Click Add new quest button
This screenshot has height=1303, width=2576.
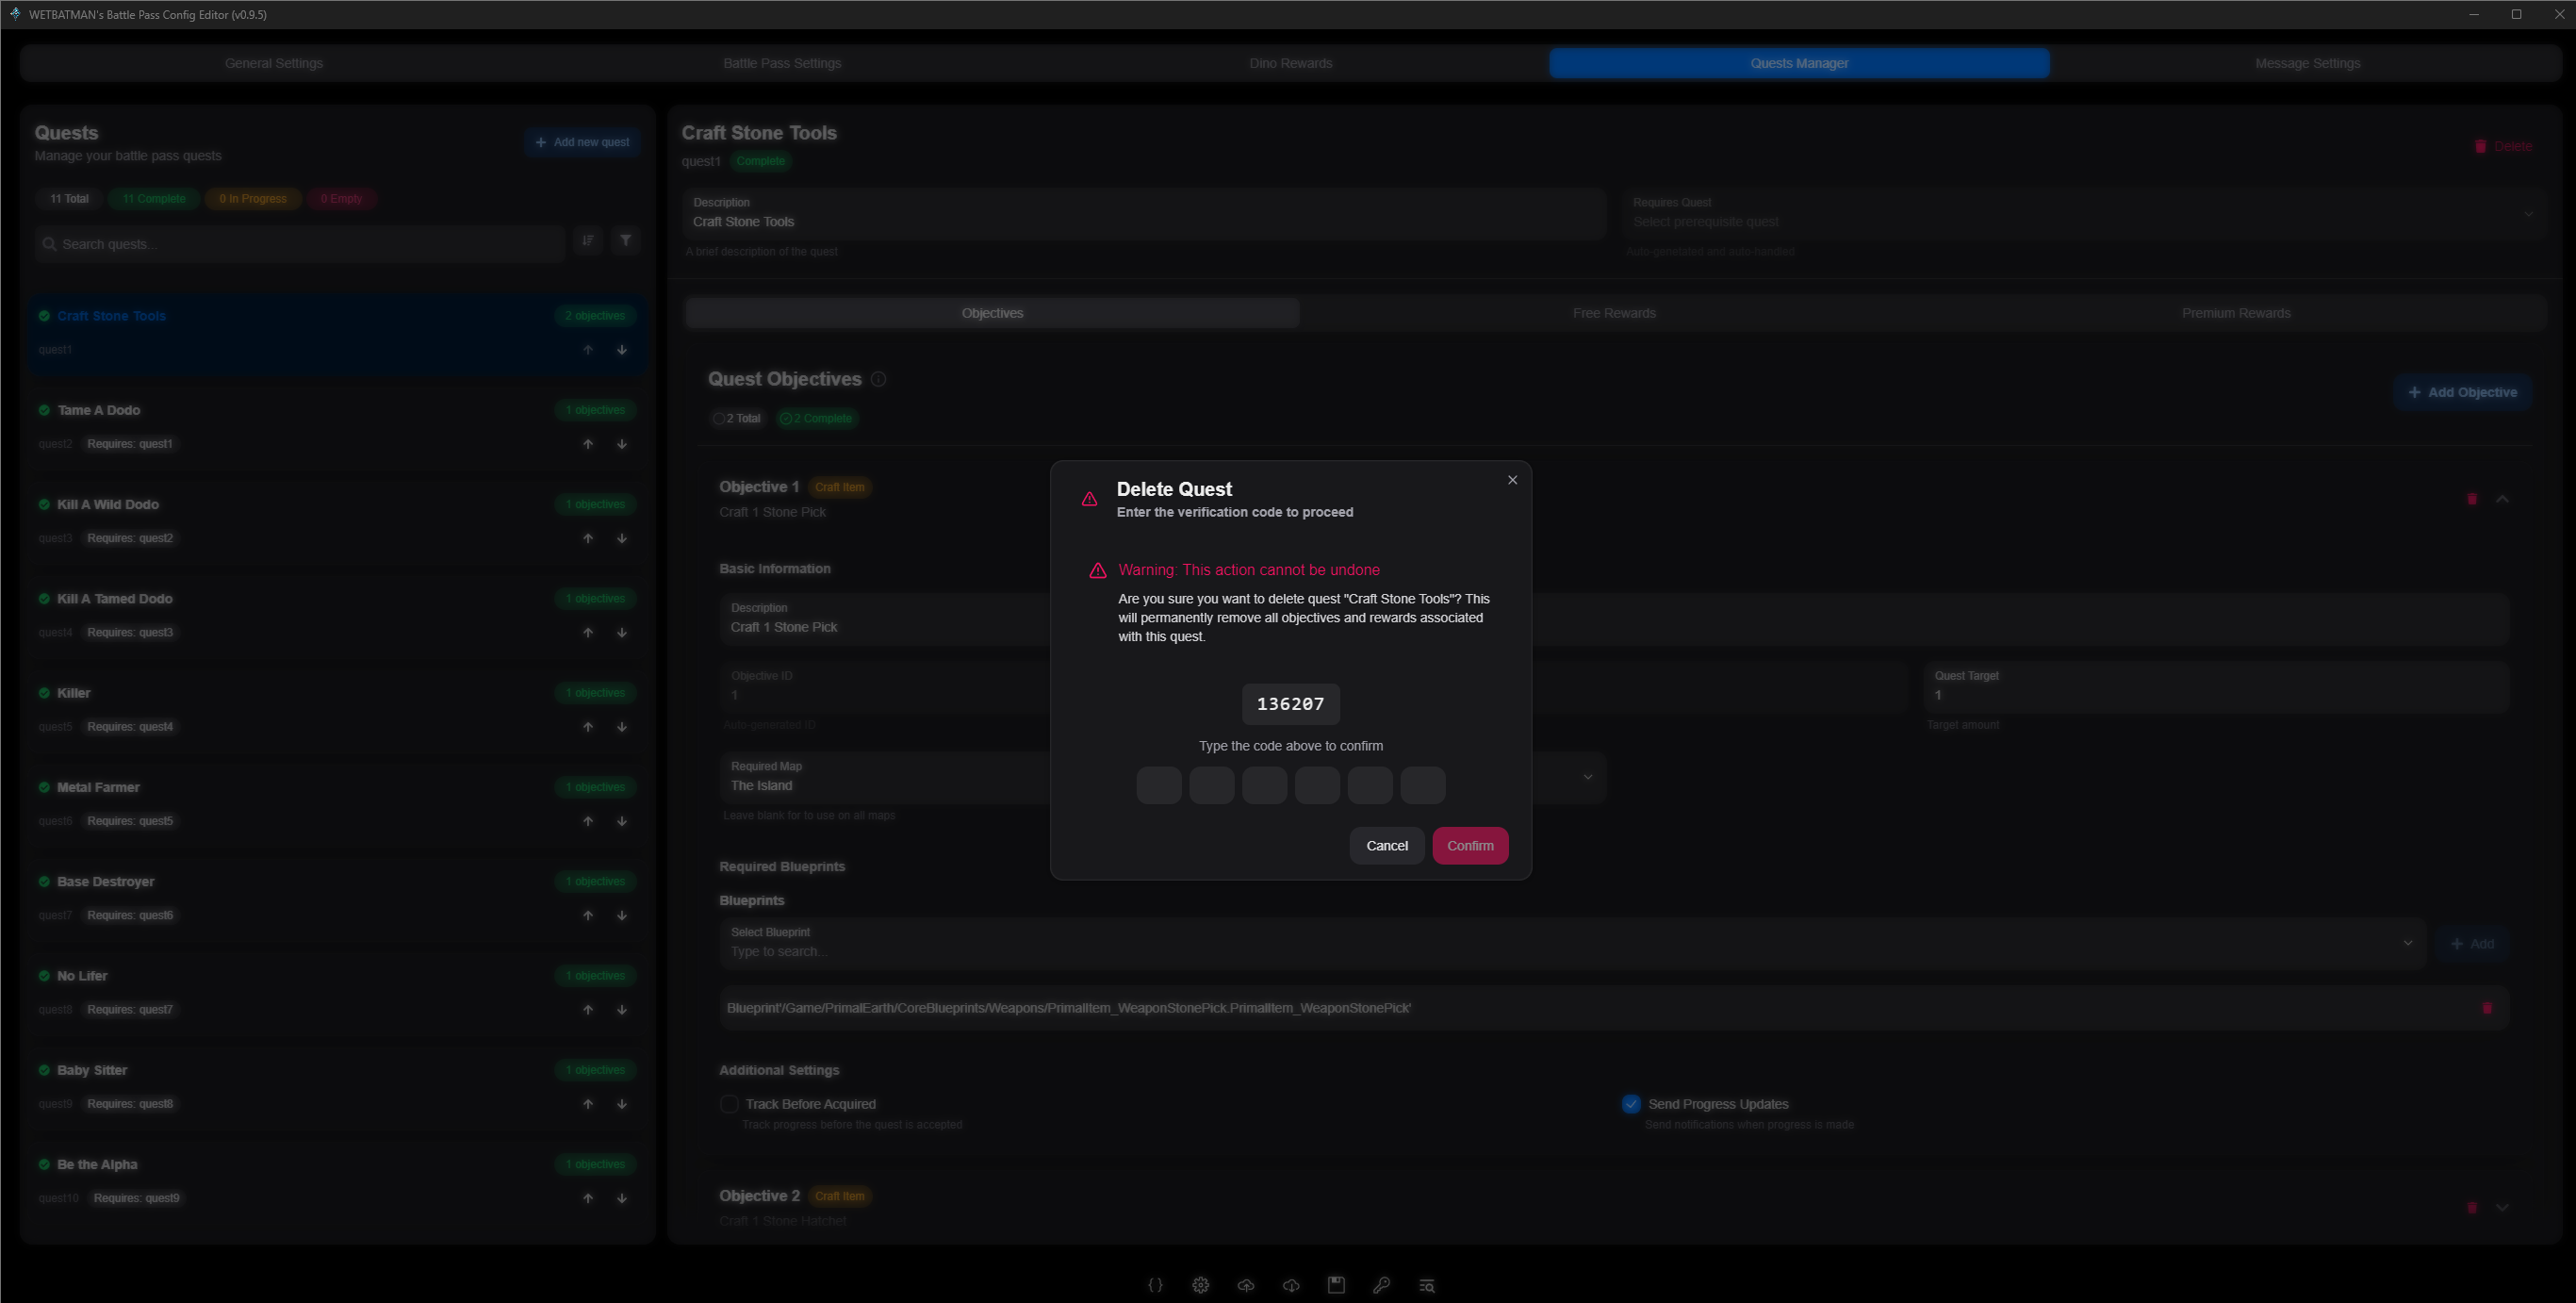582,142
